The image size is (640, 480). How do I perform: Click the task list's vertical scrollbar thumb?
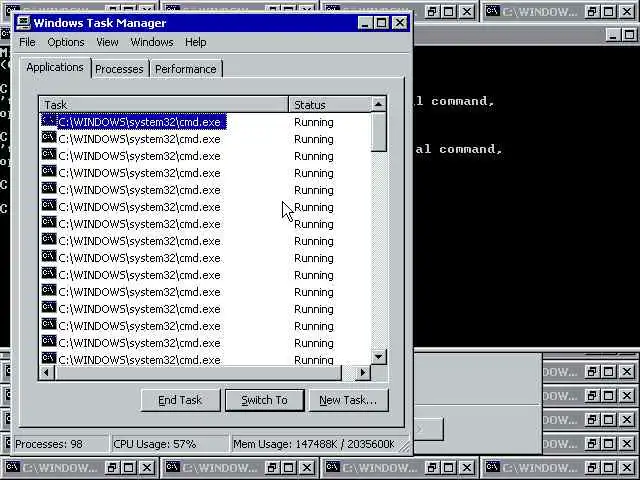click(x=379, y=132)
